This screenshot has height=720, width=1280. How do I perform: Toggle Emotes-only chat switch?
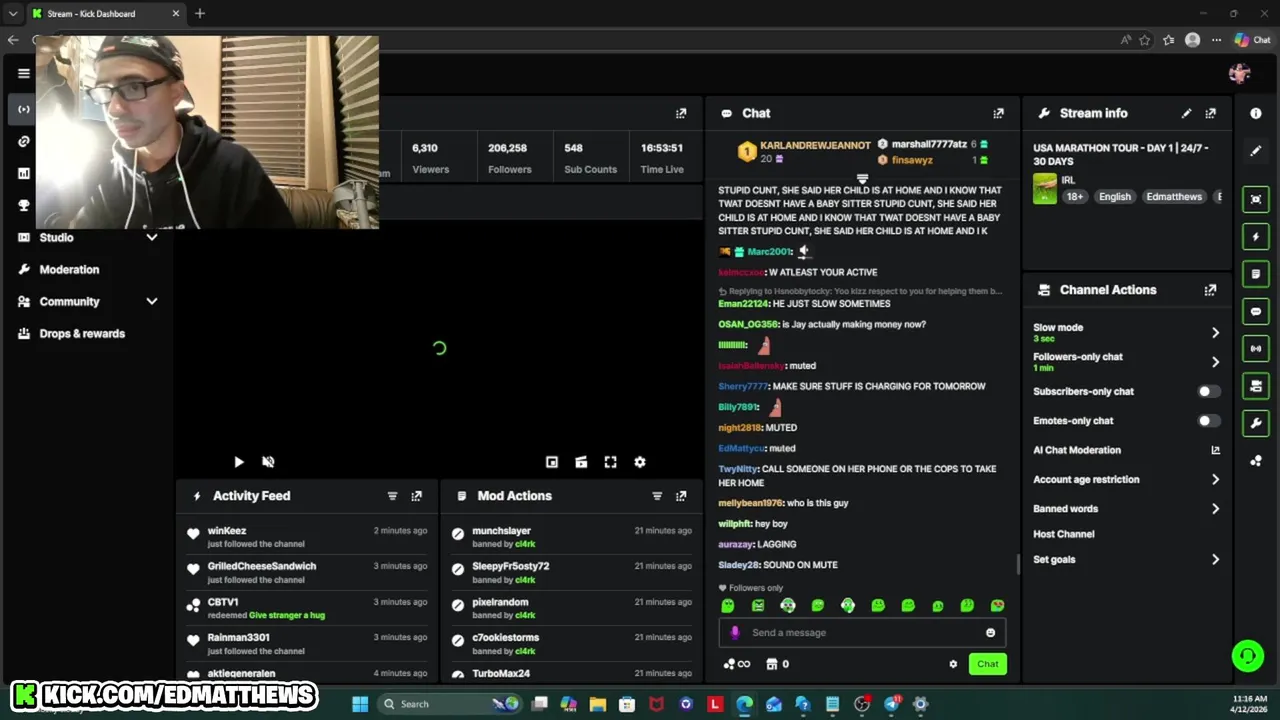[x=1208, y=421]
